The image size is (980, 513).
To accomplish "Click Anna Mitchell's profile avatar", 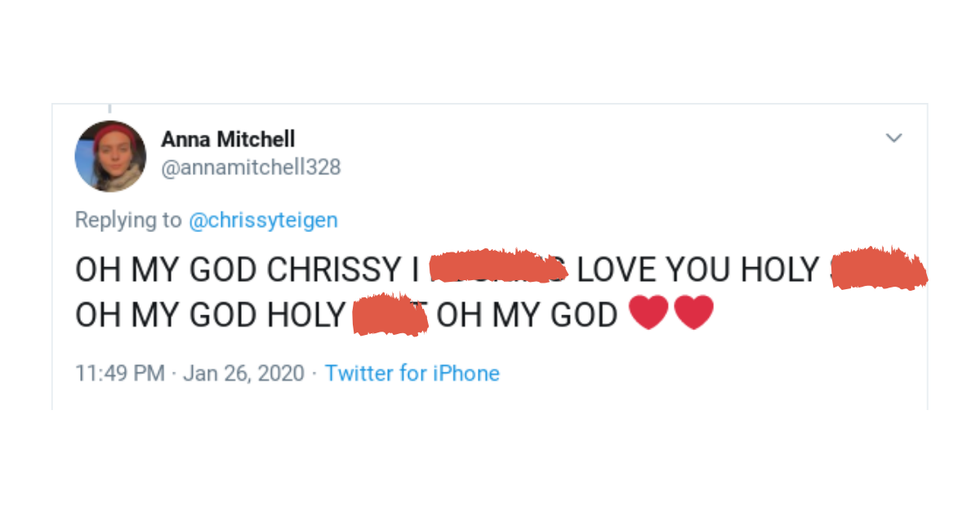I will 110,156.
